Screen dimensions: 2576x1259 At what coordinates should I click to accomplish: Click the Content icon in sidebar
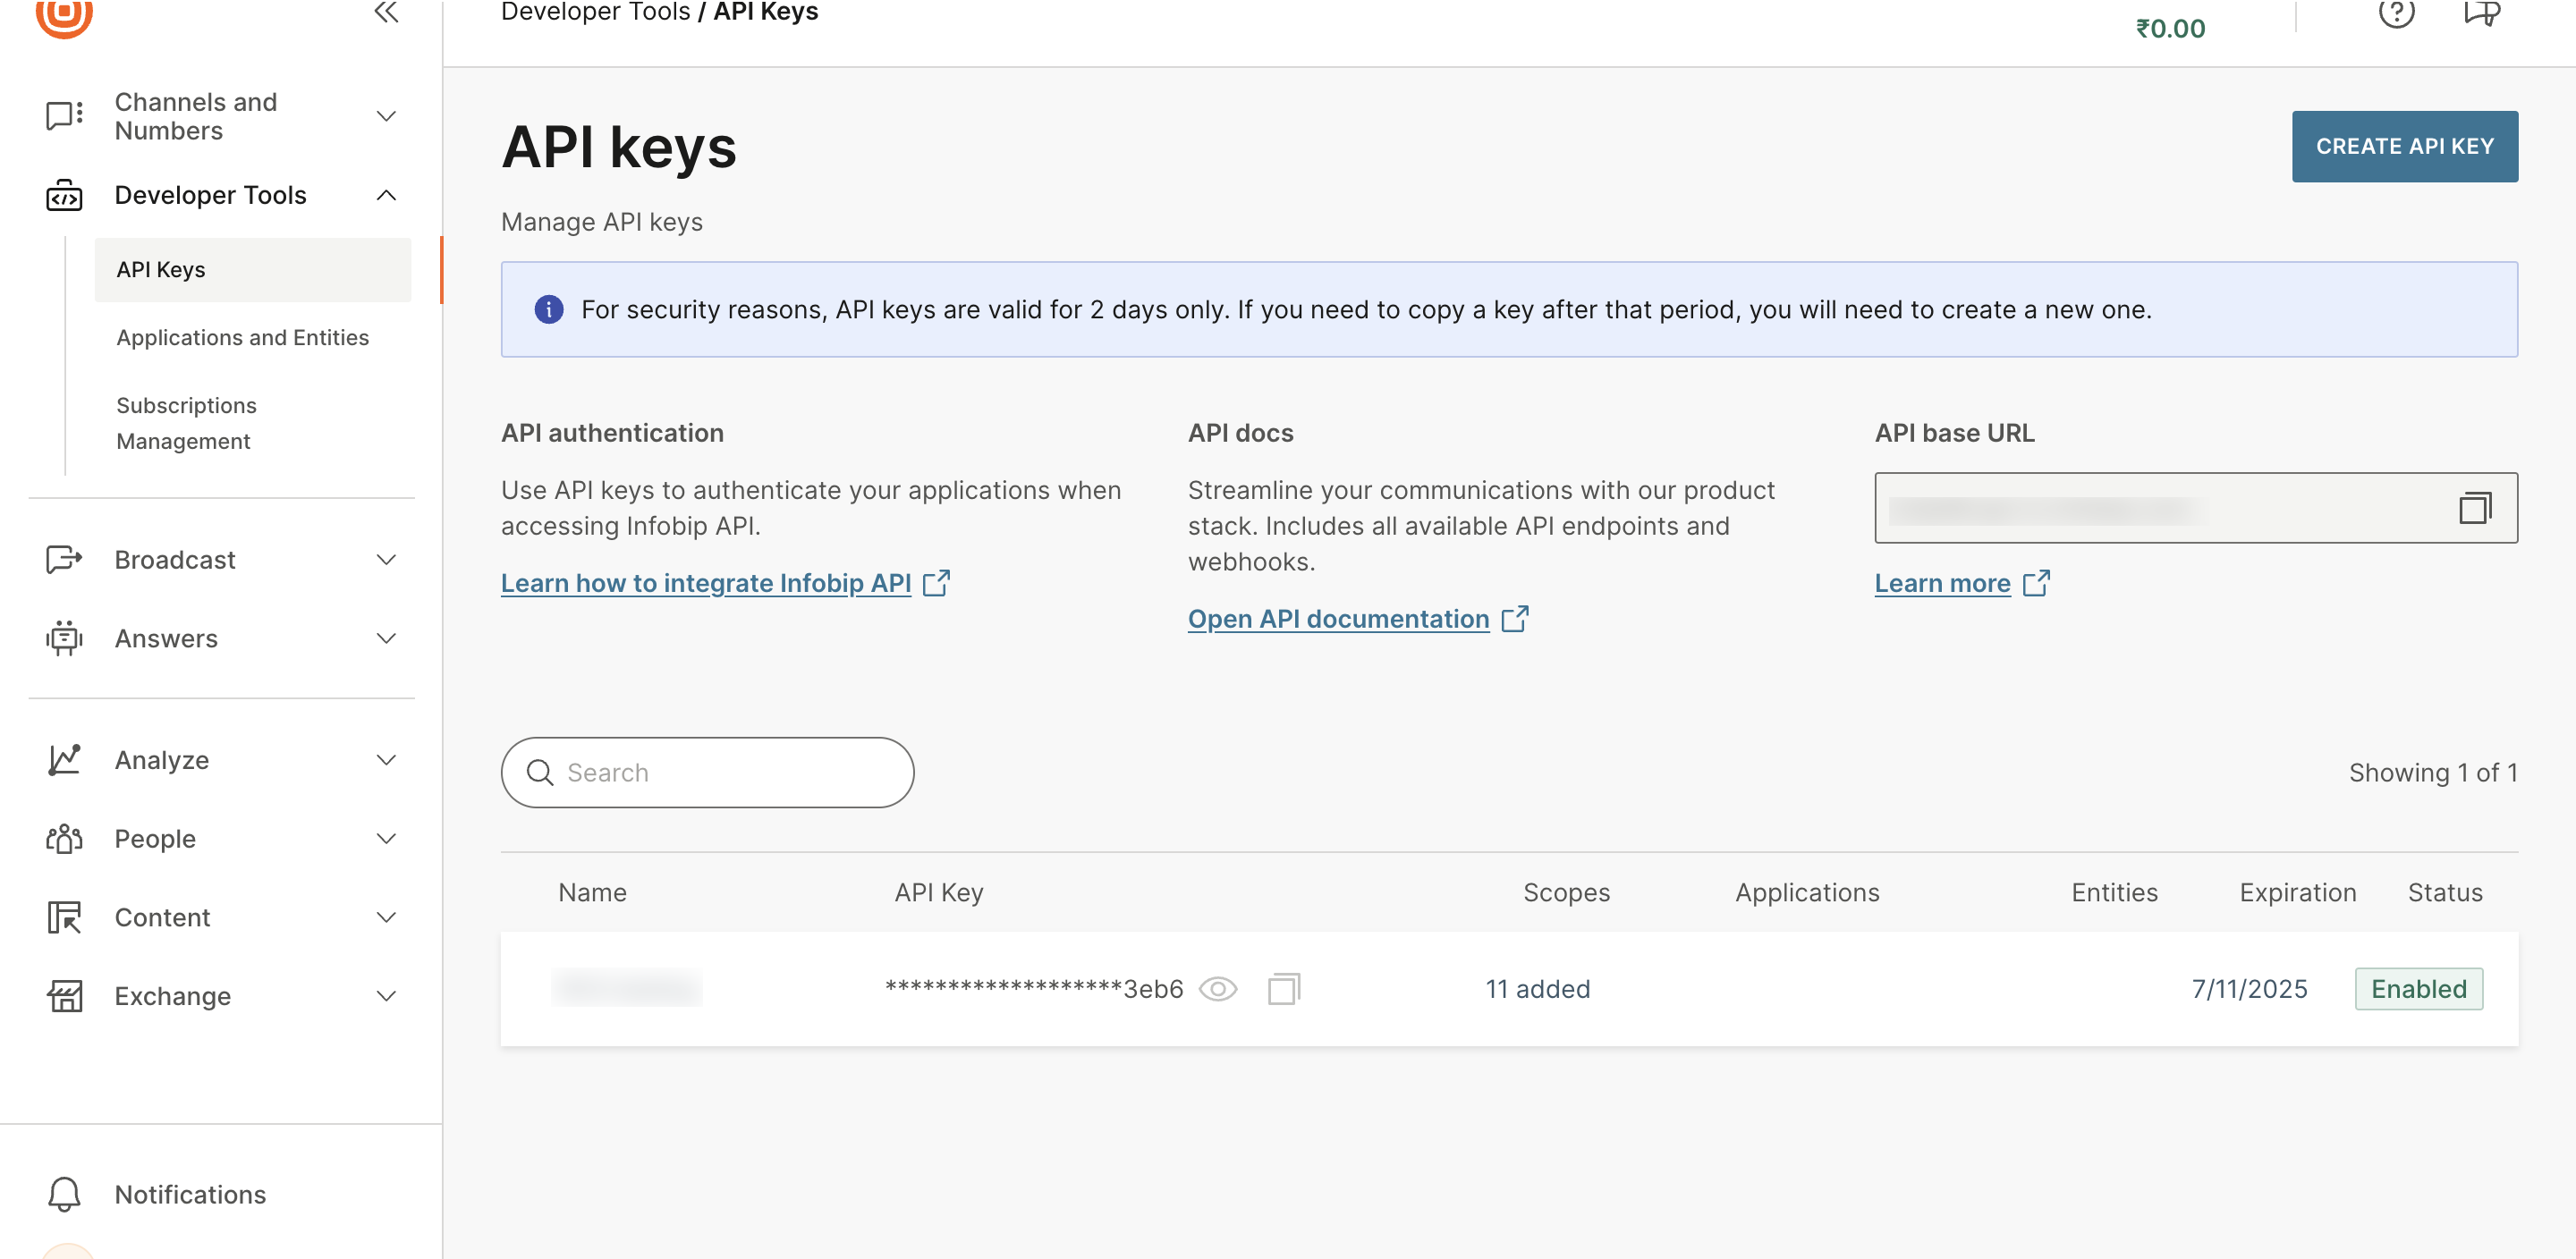(64, 917)
